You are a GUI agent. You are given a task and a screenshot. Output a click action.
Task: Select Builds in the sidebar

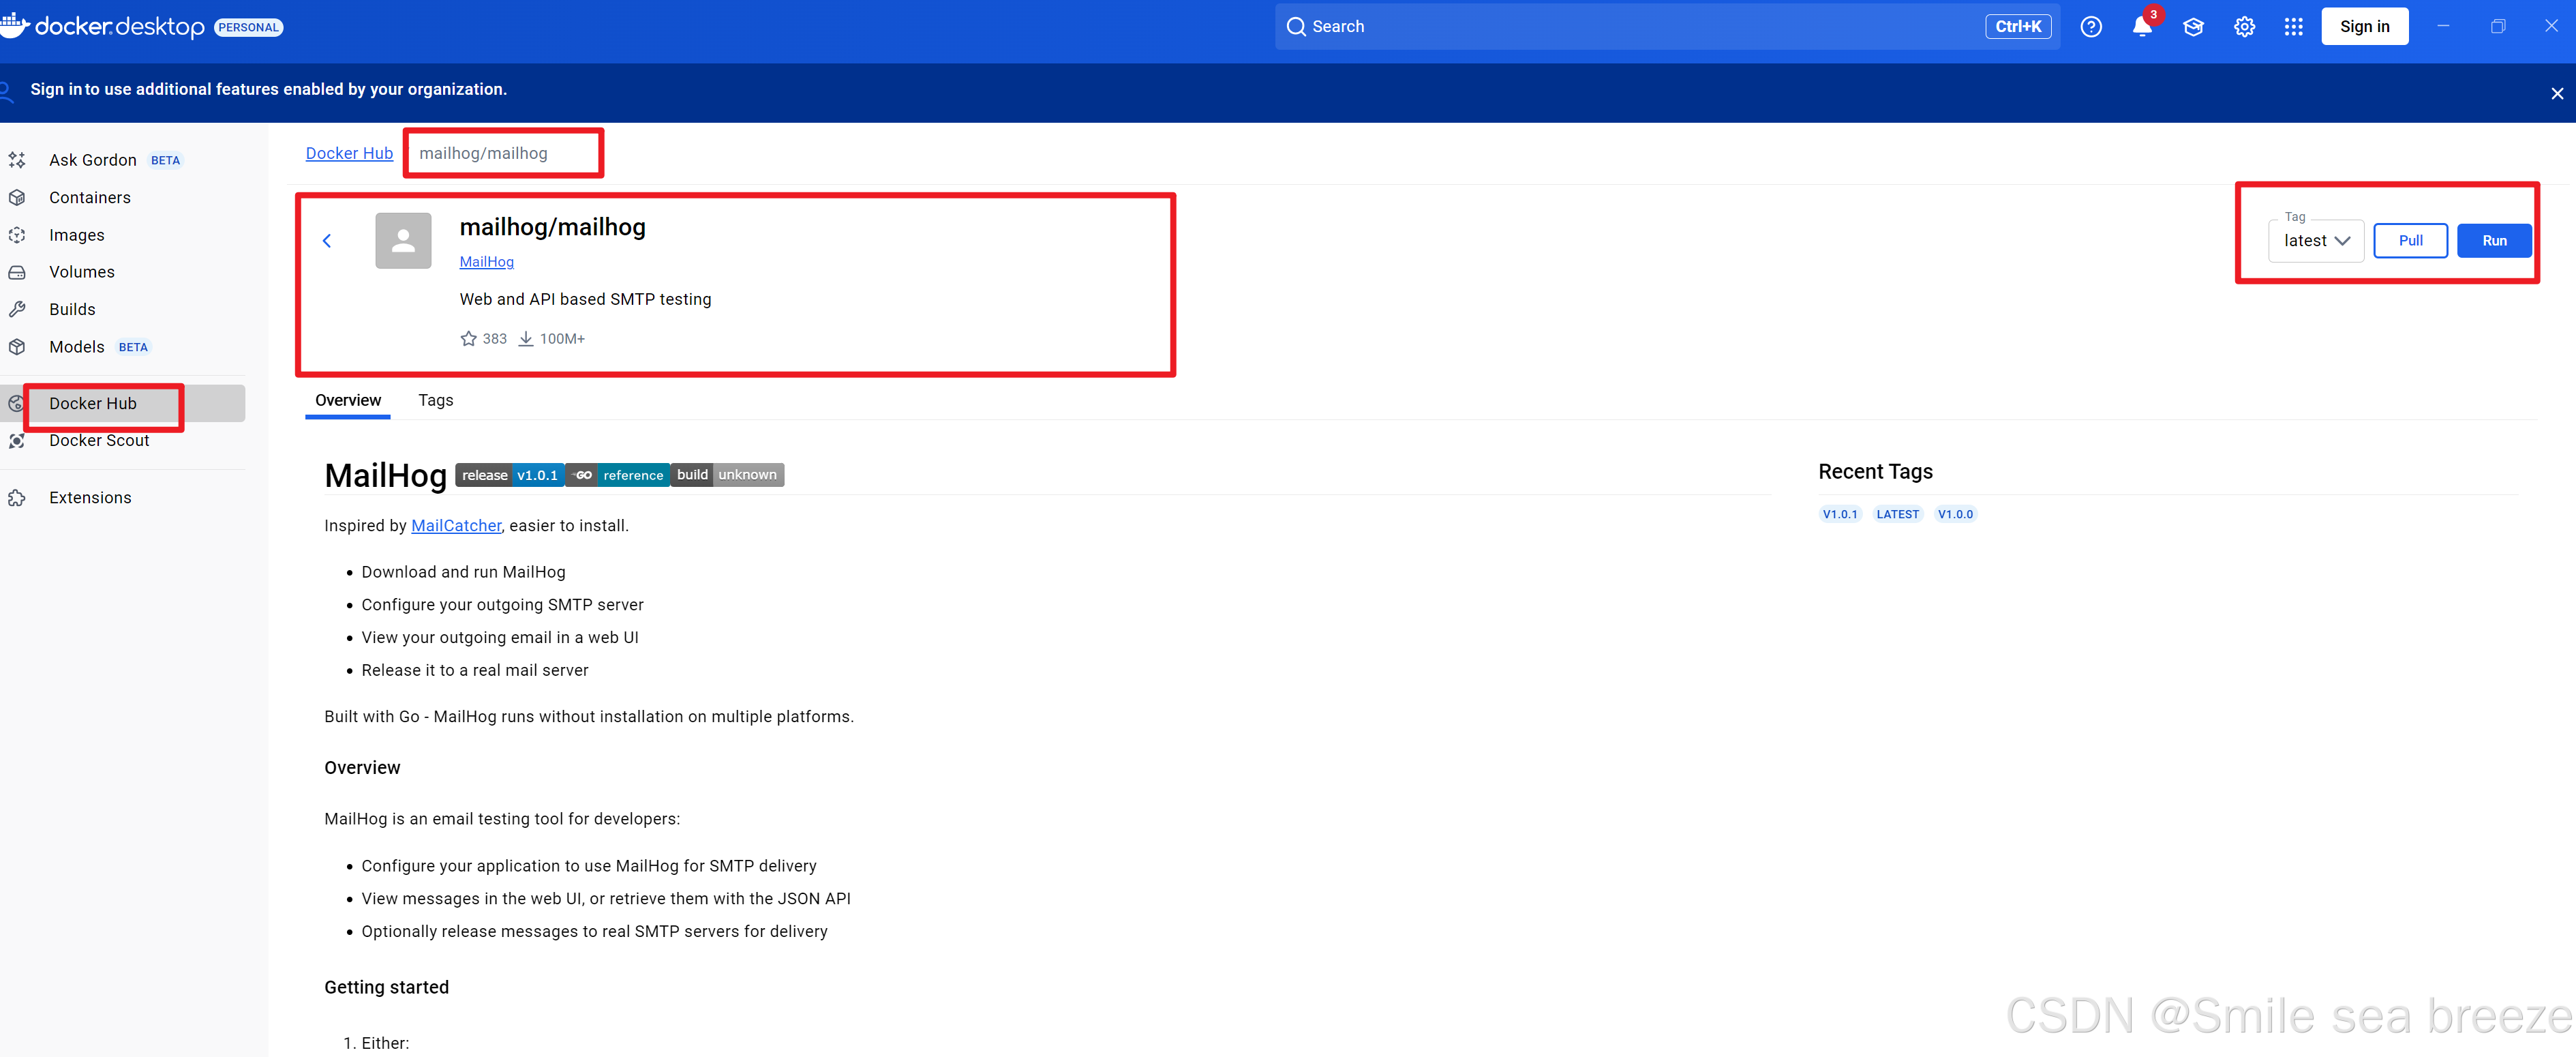(72, 310)
